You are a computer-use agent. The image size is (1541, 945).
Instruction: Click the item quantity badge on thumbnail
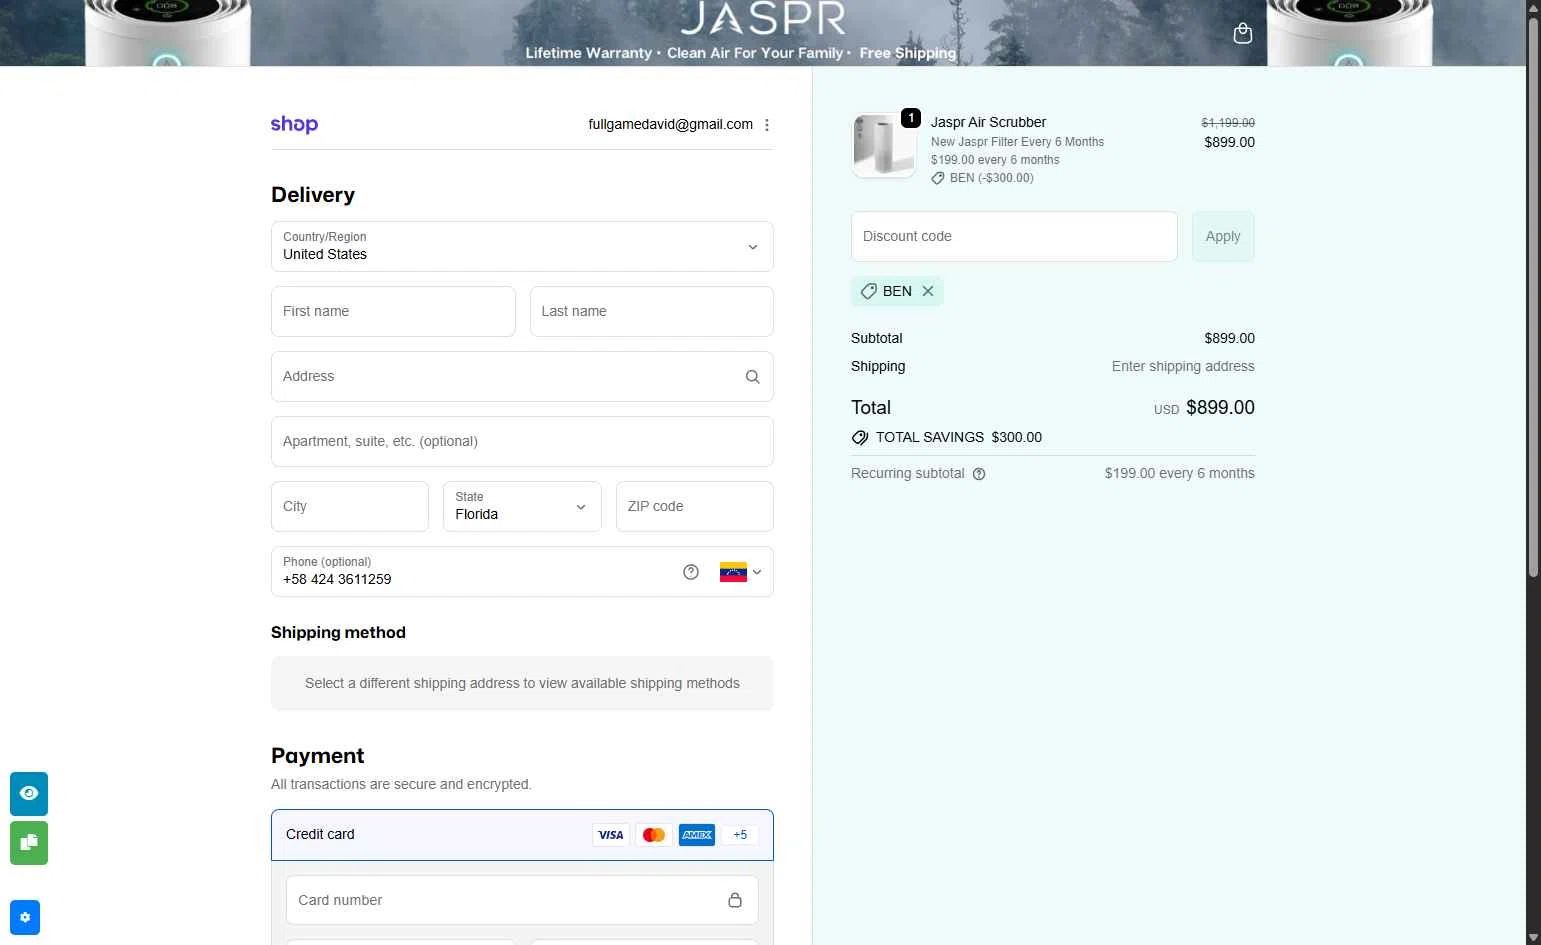(911, 118)
